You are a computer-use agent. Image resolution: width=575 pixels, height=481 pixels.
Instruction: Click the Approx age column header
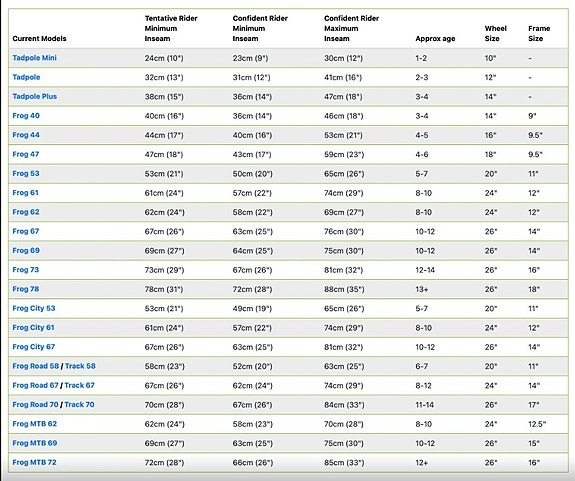click(x=435, y=38)
